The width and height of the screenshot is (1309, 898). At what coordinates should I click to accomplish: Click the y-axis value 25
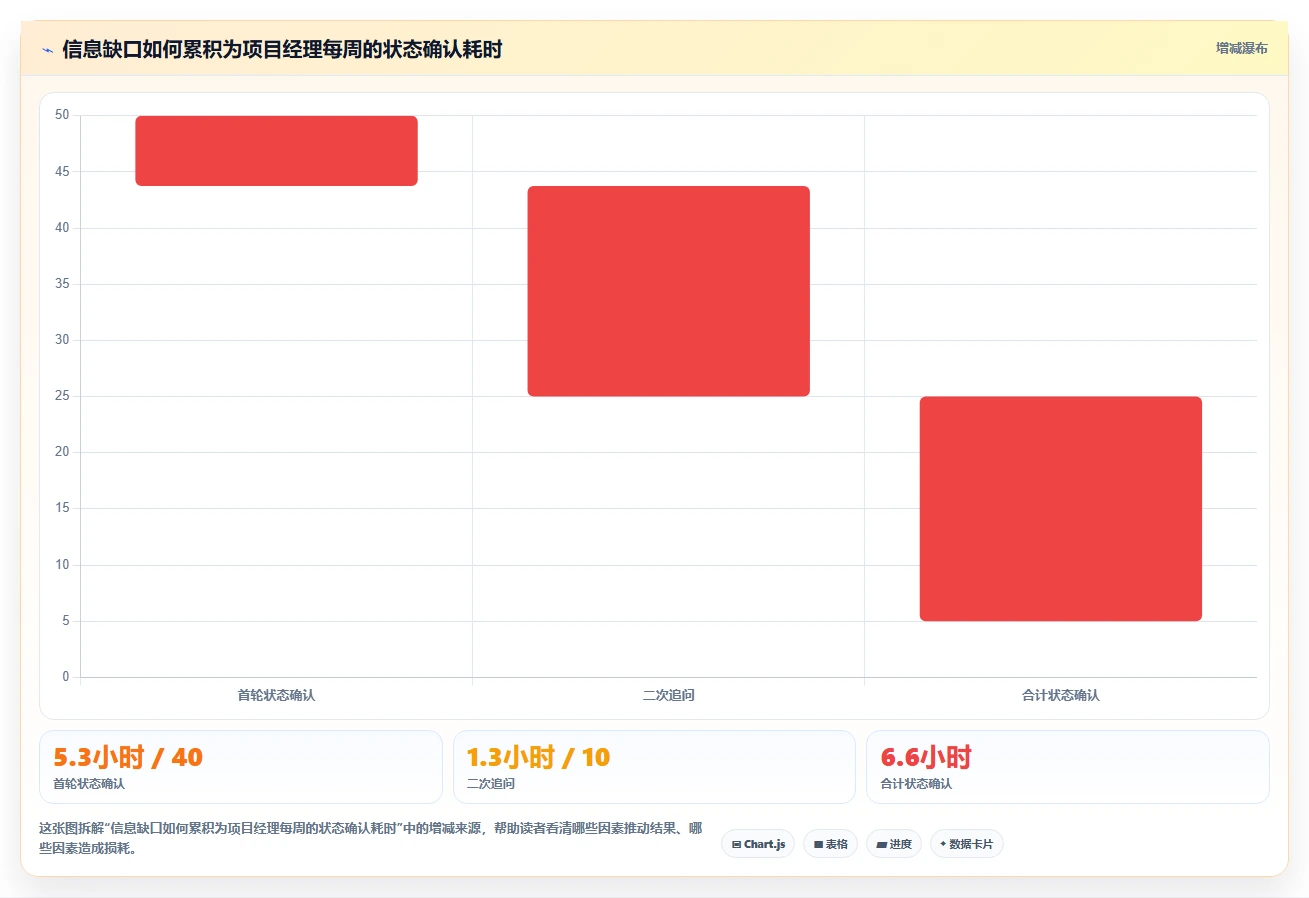click(x=62, y=396)
